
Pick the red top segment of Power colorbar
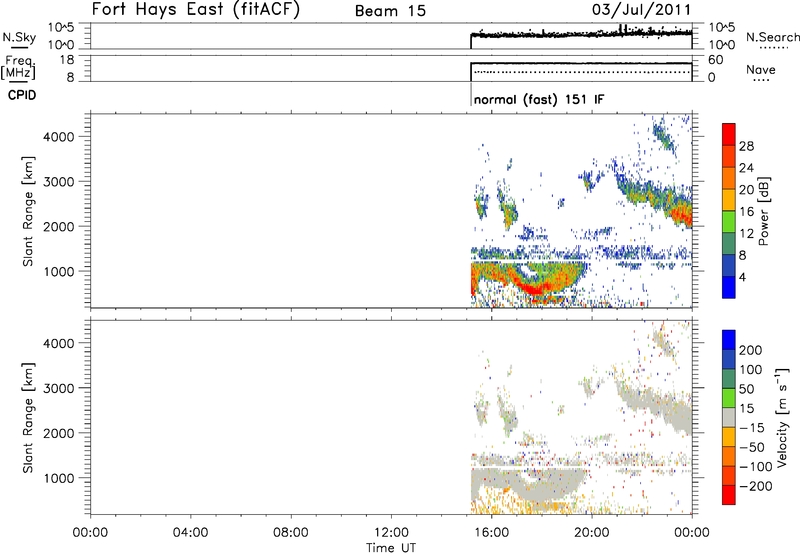[x=729, y=134]
